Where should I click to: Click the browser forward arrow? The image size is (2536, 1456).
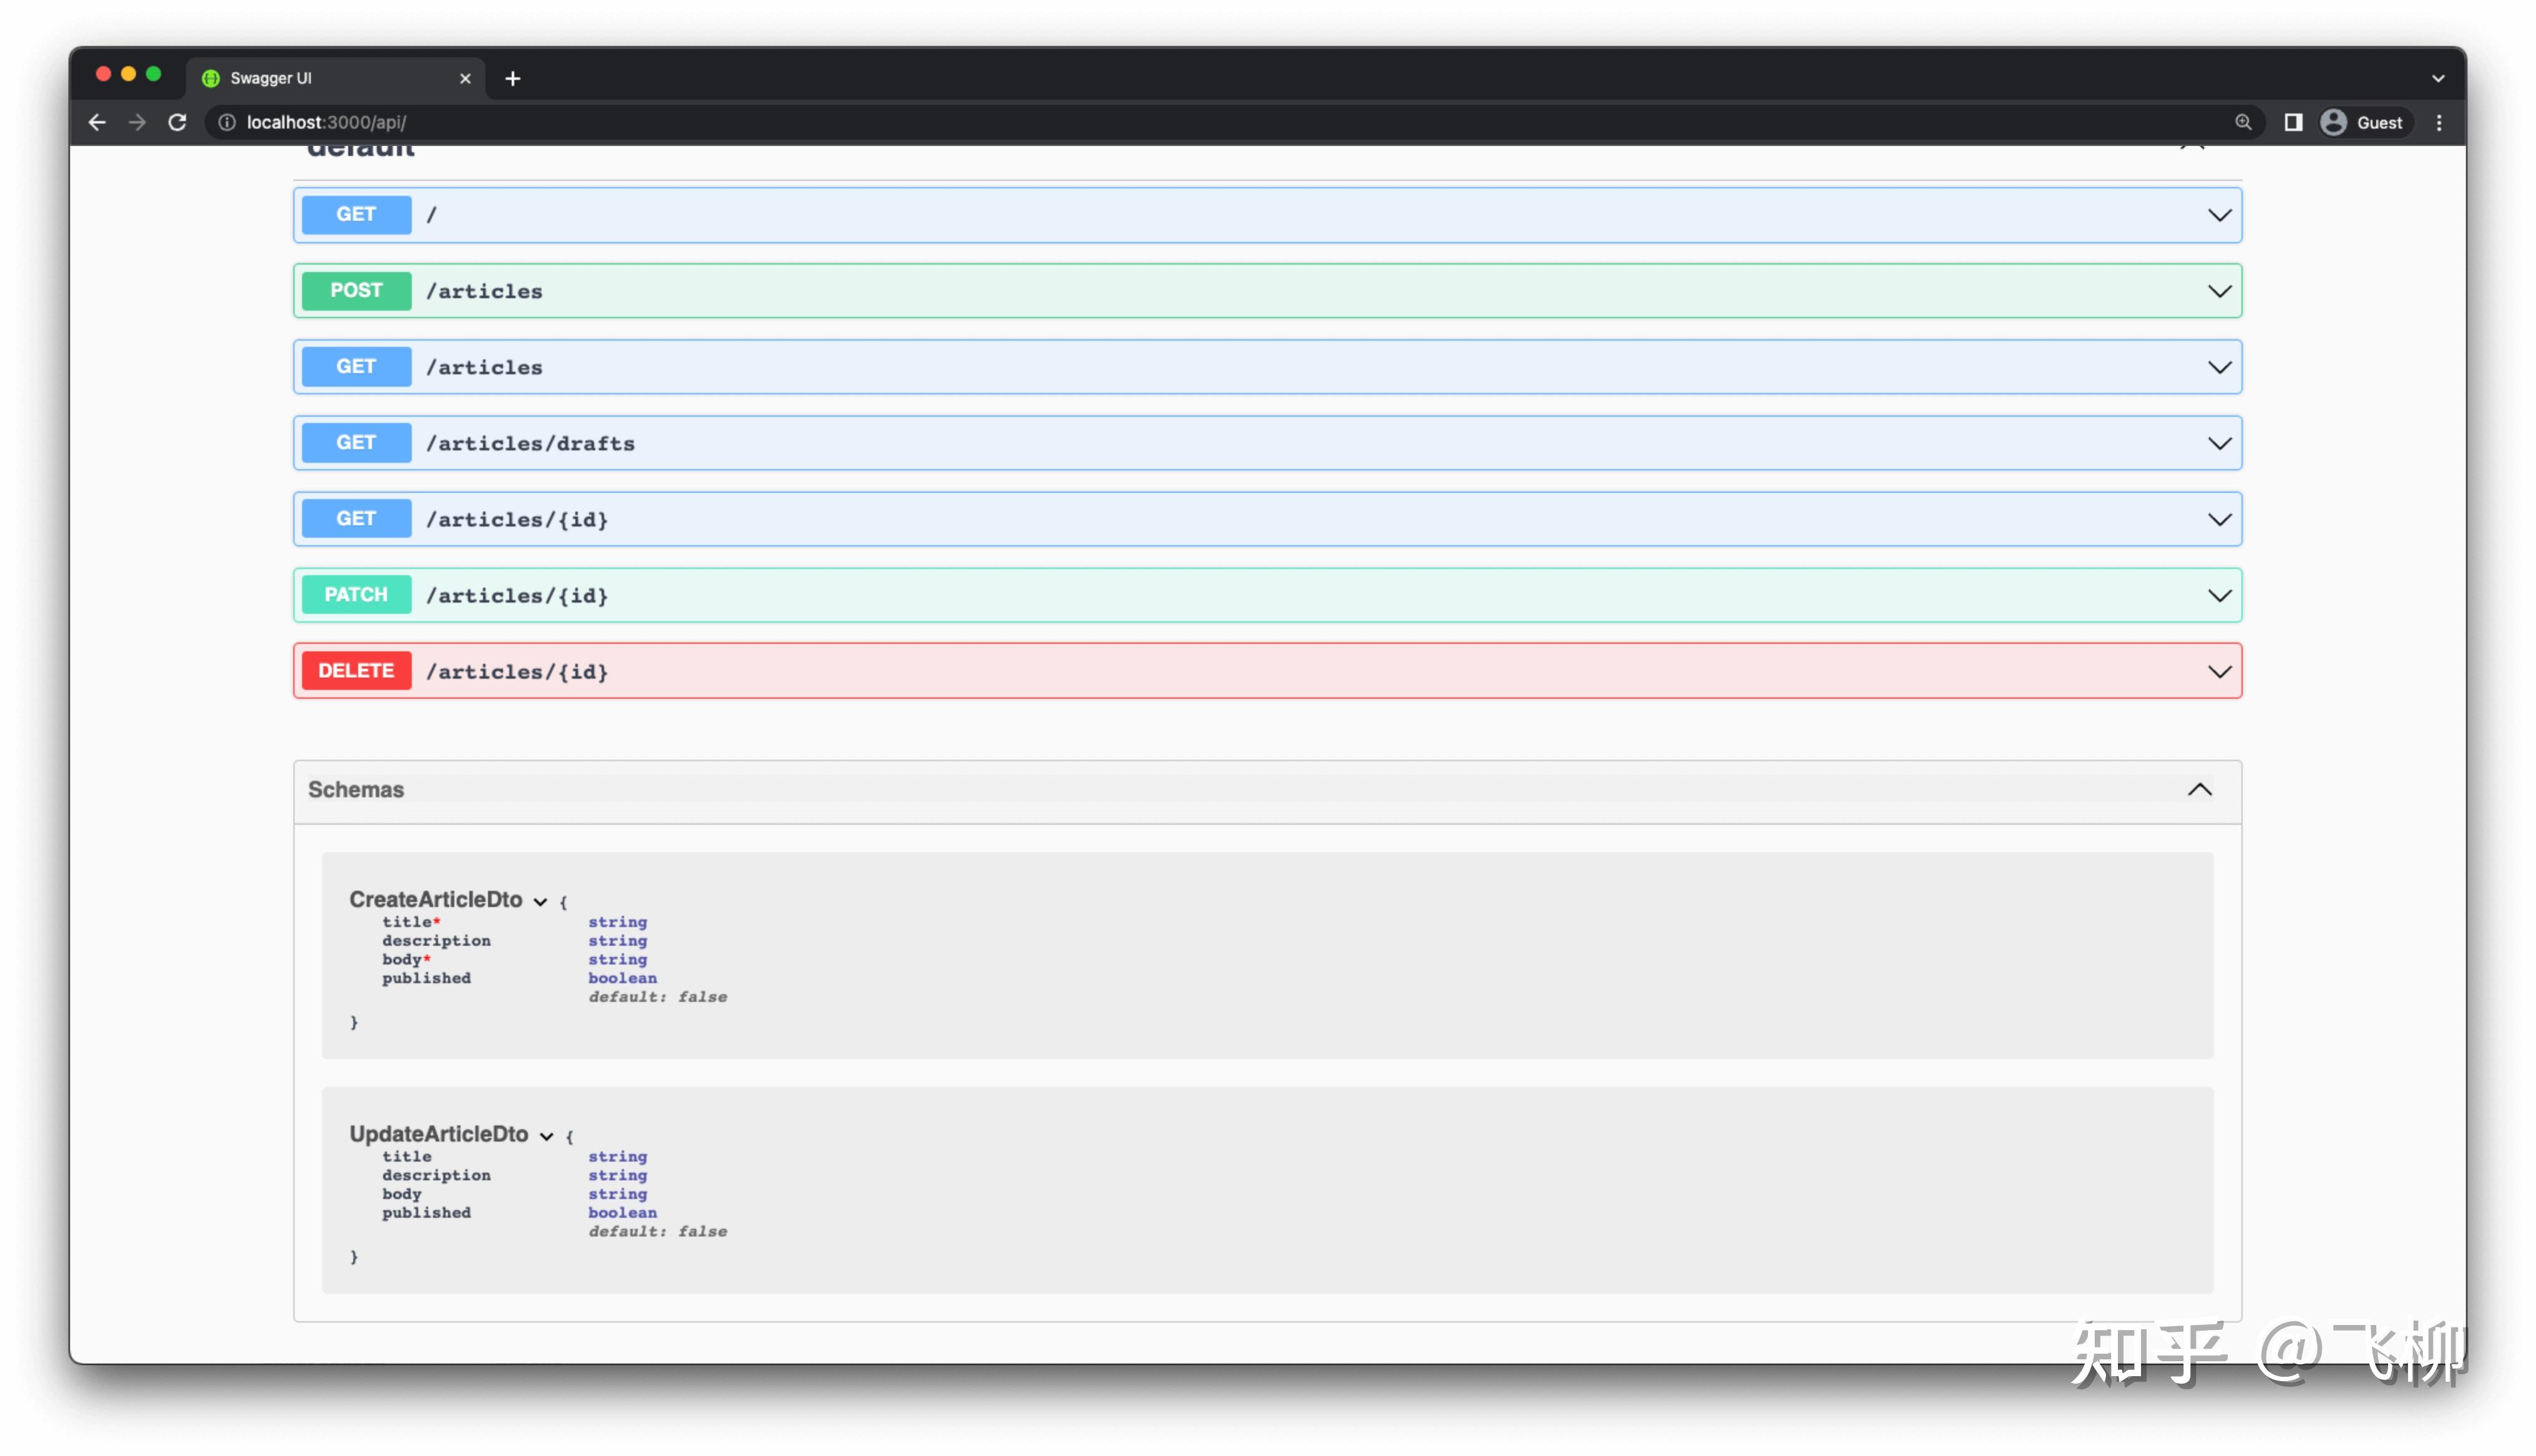pyautogui.click(x=137, y=122)
